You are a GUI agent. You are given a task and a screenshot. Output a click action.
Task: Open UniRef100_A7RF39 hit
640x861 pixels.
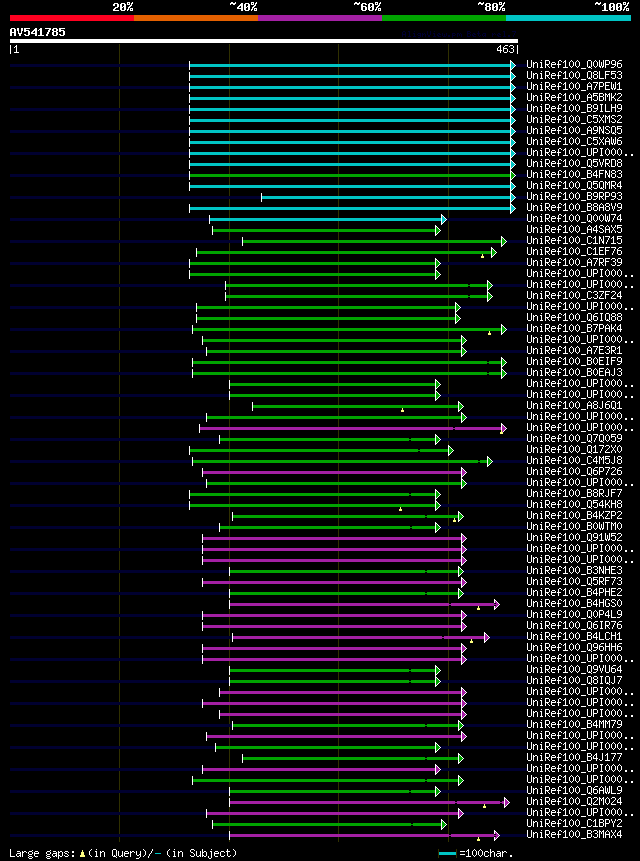pyautogui.click(x=574, y=262)
